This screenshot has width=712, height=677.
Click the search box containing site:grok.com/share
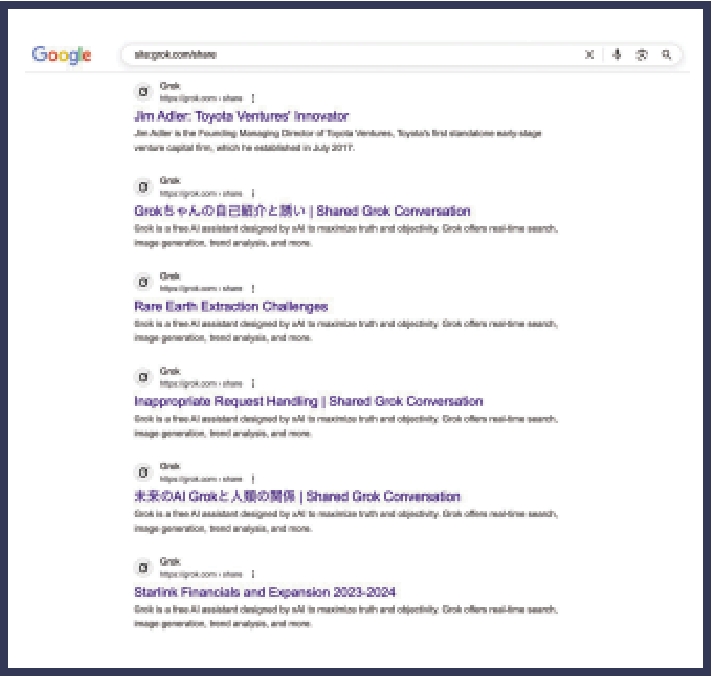point(350,55)
